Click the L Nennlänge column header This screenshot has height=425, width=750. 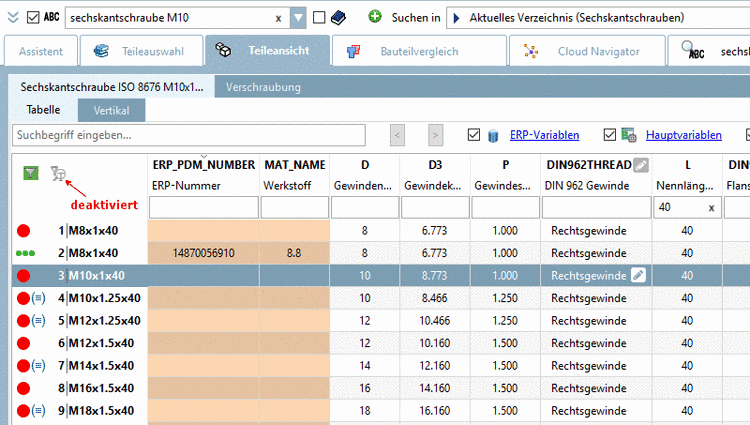tap(687, 175)
